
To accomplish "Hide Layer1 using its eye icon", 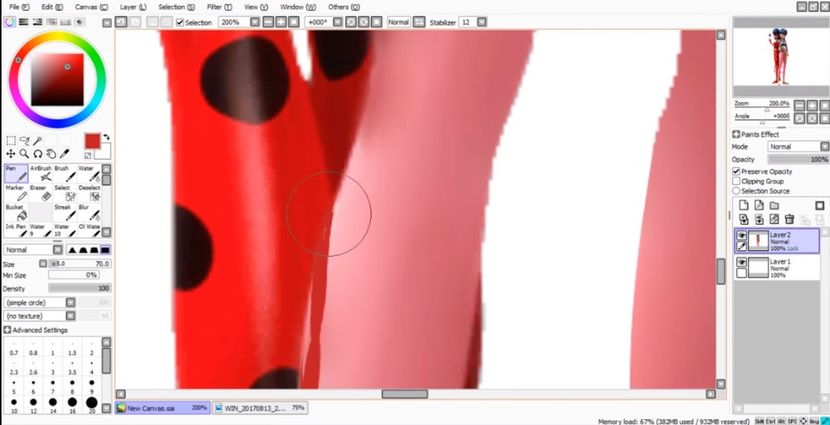I will coord(742,262).
